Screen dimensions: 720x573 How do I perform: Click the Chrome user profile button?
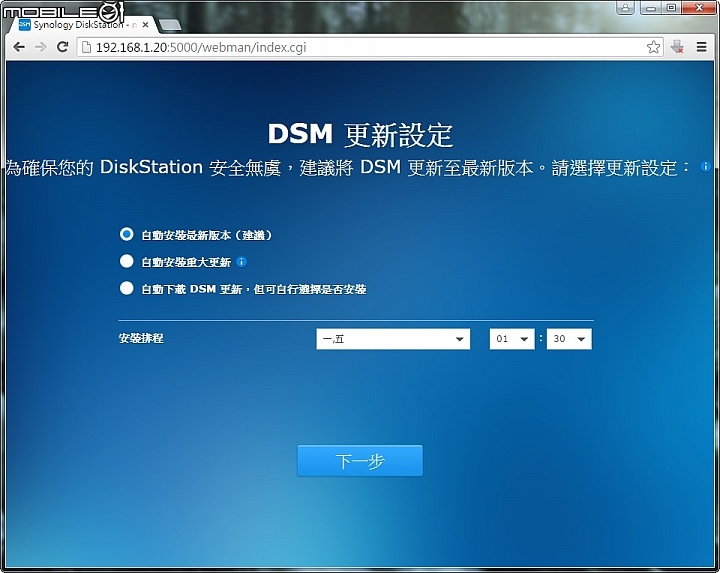625,7
